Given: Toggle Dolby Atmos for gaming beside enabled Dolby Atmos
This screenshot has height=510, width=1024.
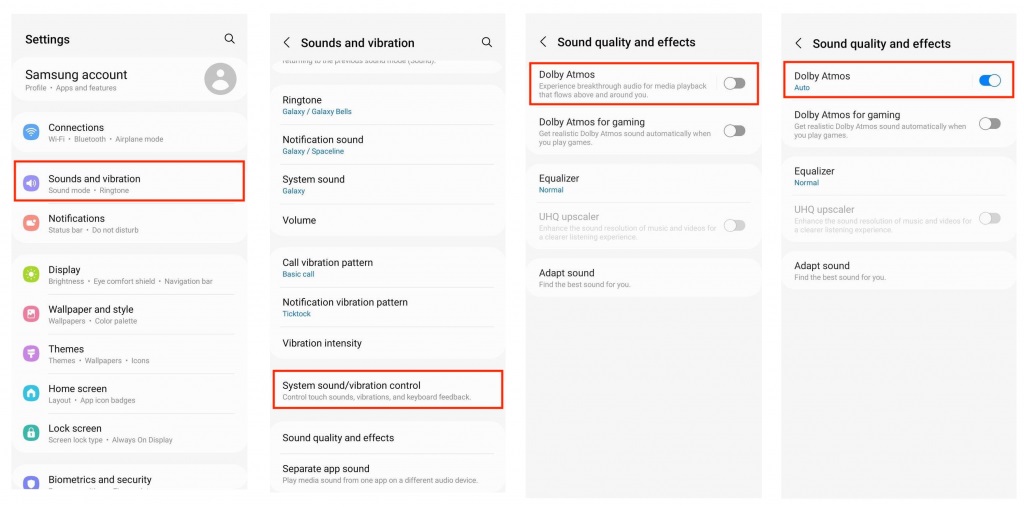Looking at the screenshot, I should point(989,123).
